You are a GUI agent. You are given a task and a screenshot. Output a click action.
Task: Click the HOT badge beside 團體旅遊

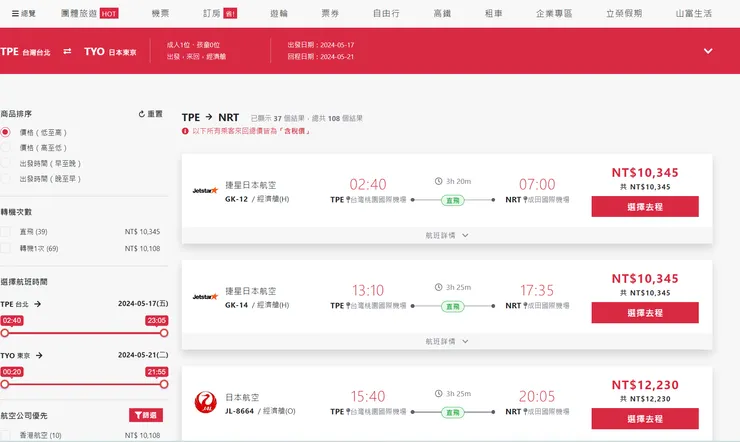pos(109,14)
